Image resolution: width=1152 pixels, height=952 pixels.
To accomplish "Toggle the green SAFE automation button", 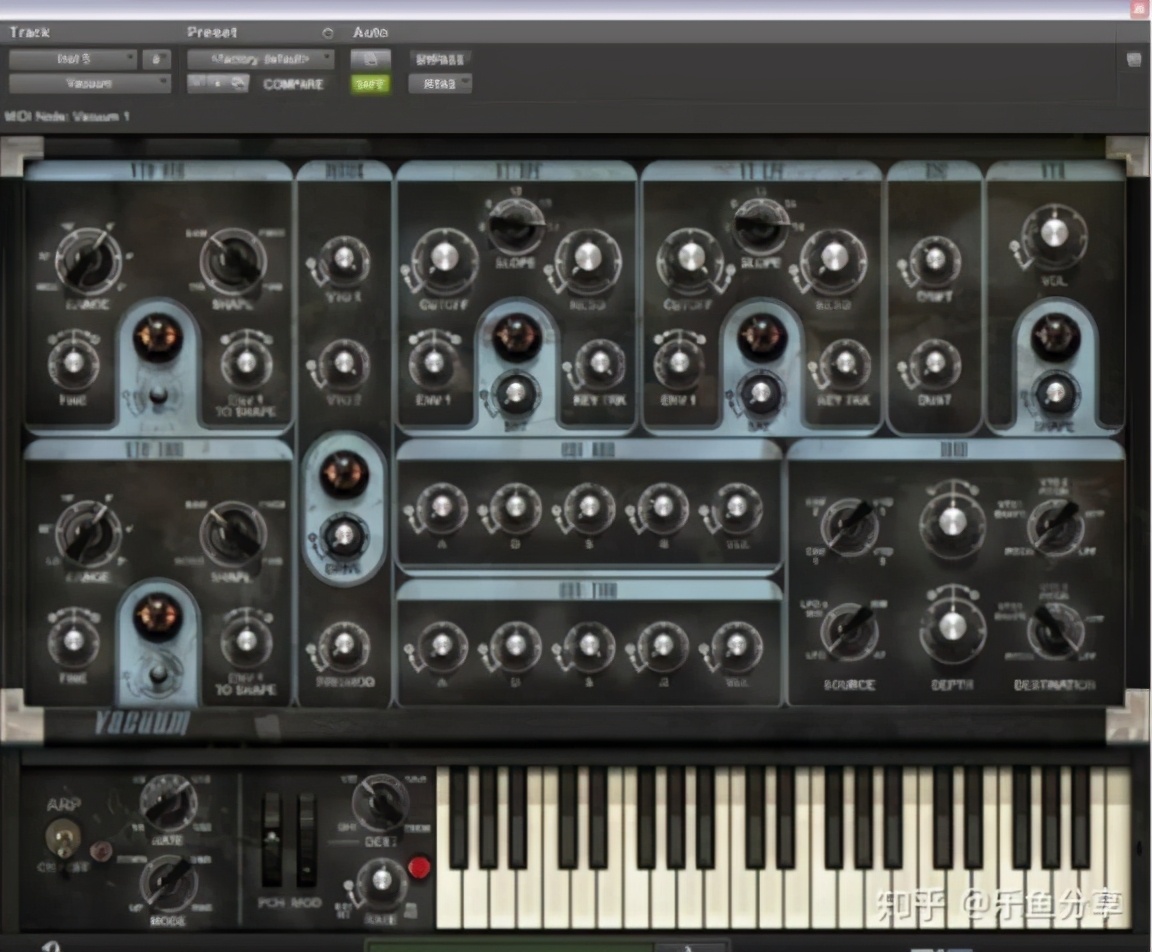I will 370,84.
